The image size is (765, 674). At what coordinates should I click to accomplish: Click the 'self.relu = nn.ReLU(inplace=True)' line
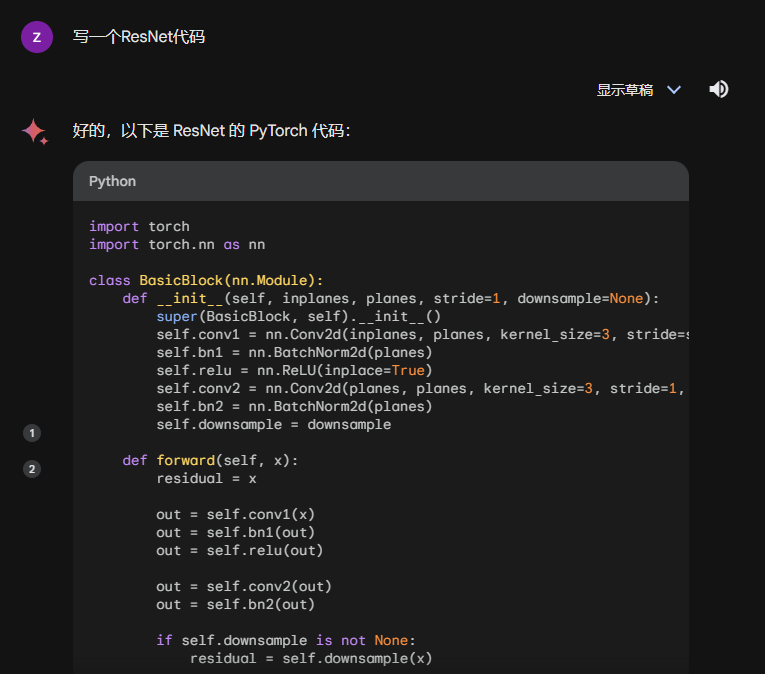pos(294,370)
